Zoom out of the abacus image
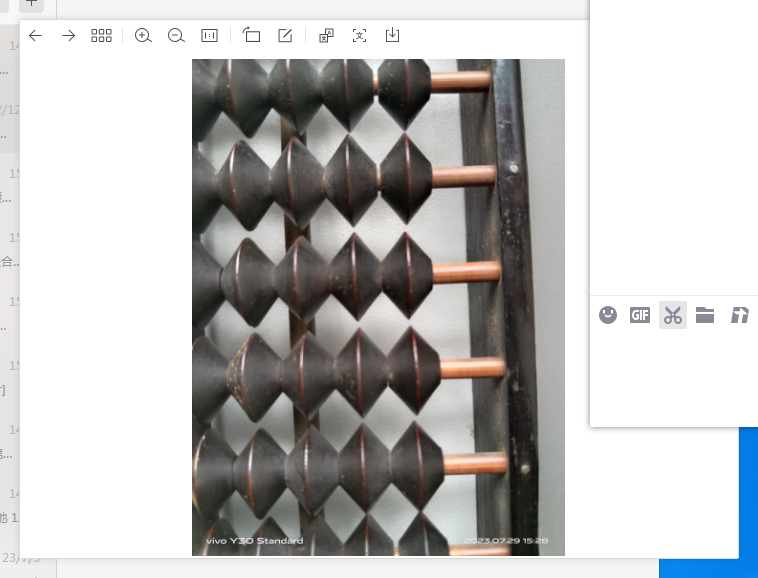This screenshot has width=758, height=578. (176, 35)
